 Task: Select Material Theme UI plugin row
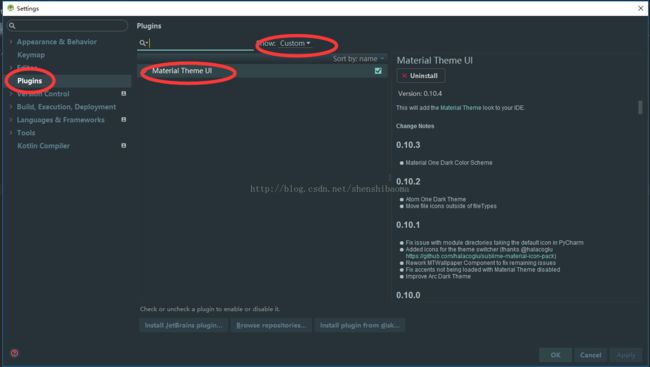[262, 71]
